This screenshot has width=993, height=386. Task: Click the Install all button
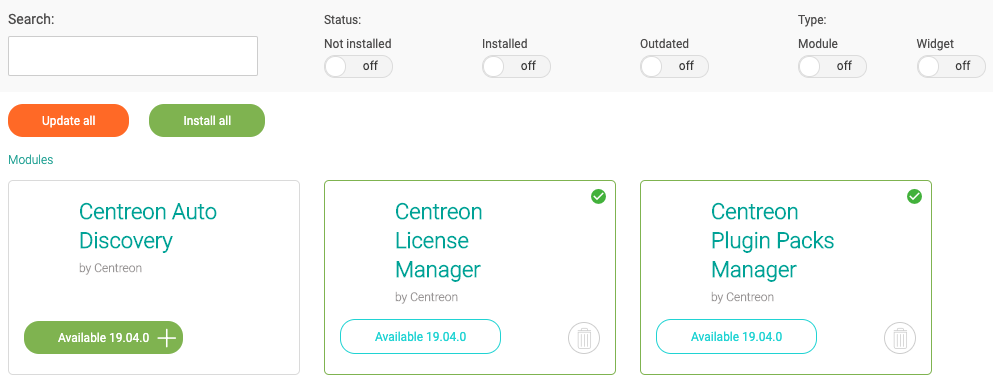(206, 121)
